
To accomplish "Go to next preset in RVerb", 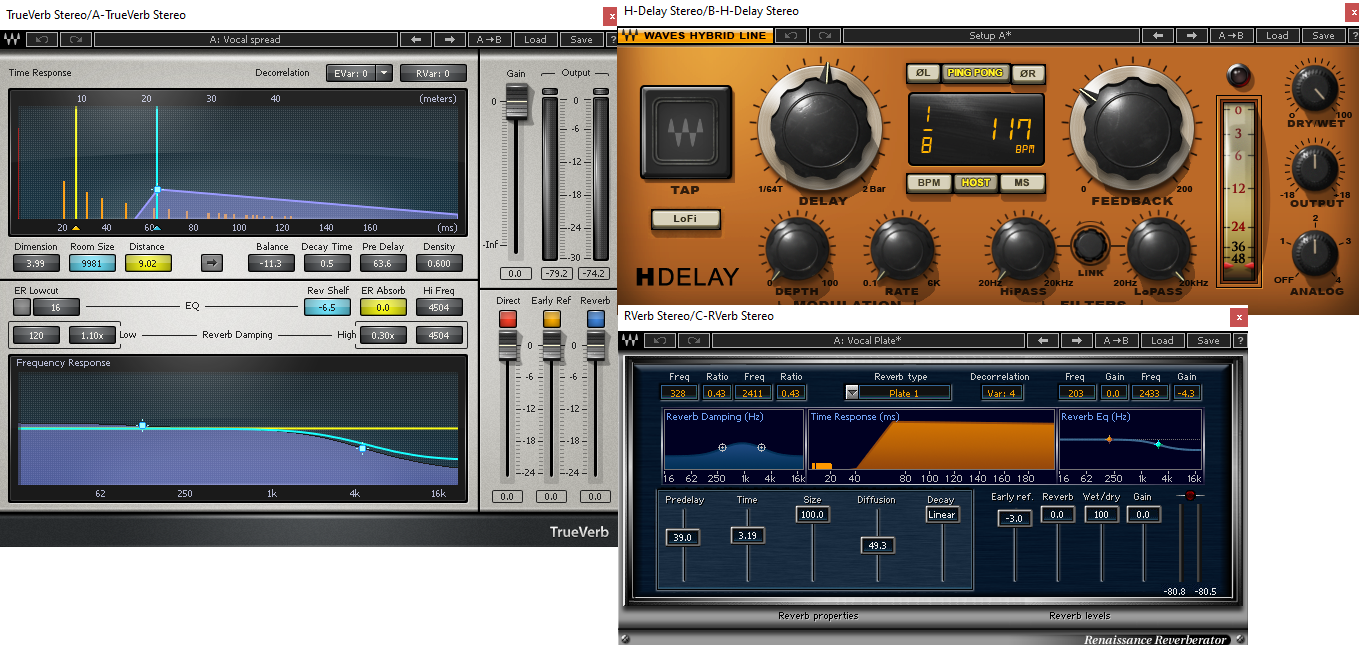I will [x=1077, y=340].
